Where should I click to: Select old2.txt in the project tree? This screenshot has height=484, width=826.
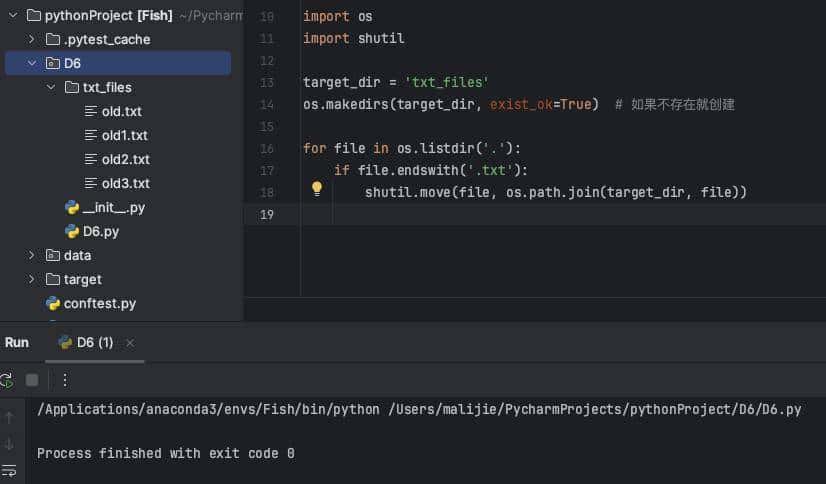tap(126, 159)
